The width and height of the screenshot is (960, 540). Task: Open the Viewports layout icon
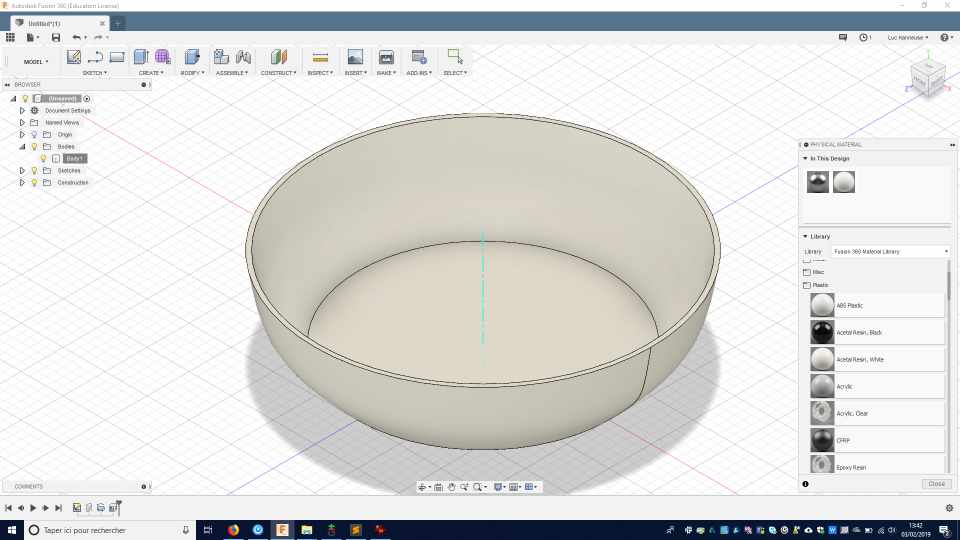tap(530, 487)
